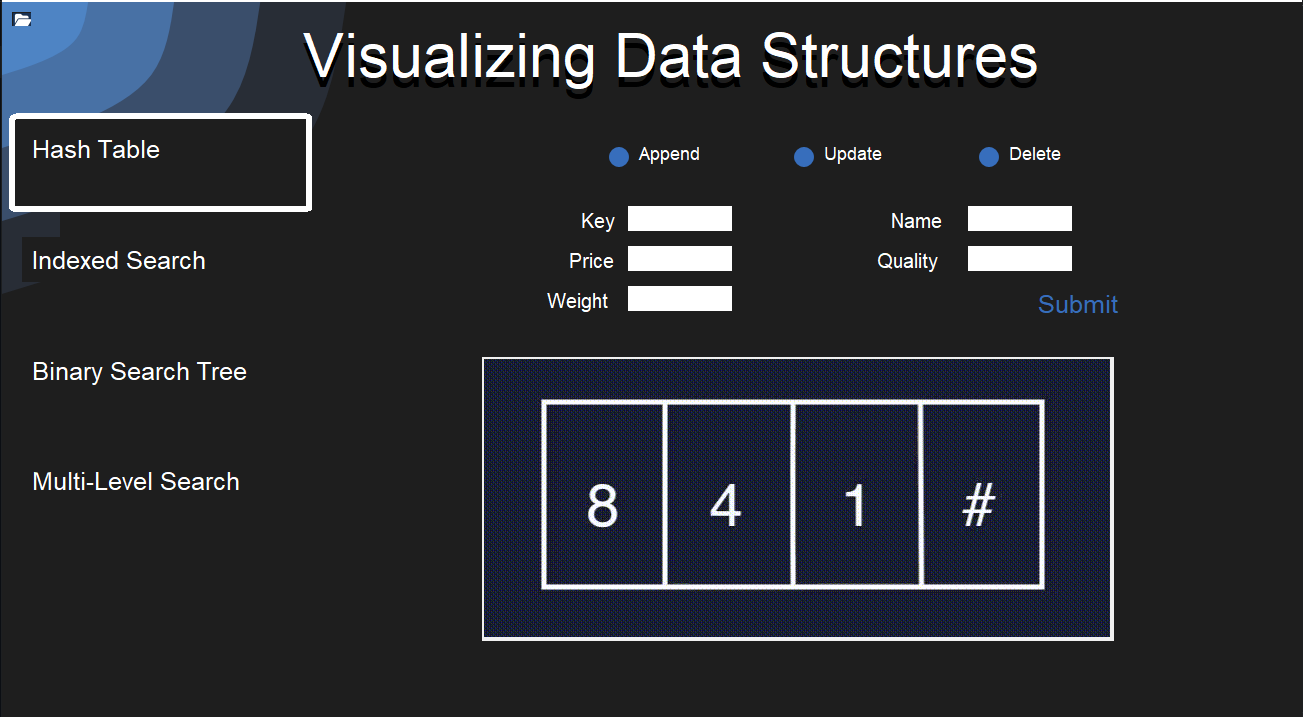Select the hash table cell containing 4
Image resolution: width=1303 pixels, height=717 pixels.
pos(730,493)
